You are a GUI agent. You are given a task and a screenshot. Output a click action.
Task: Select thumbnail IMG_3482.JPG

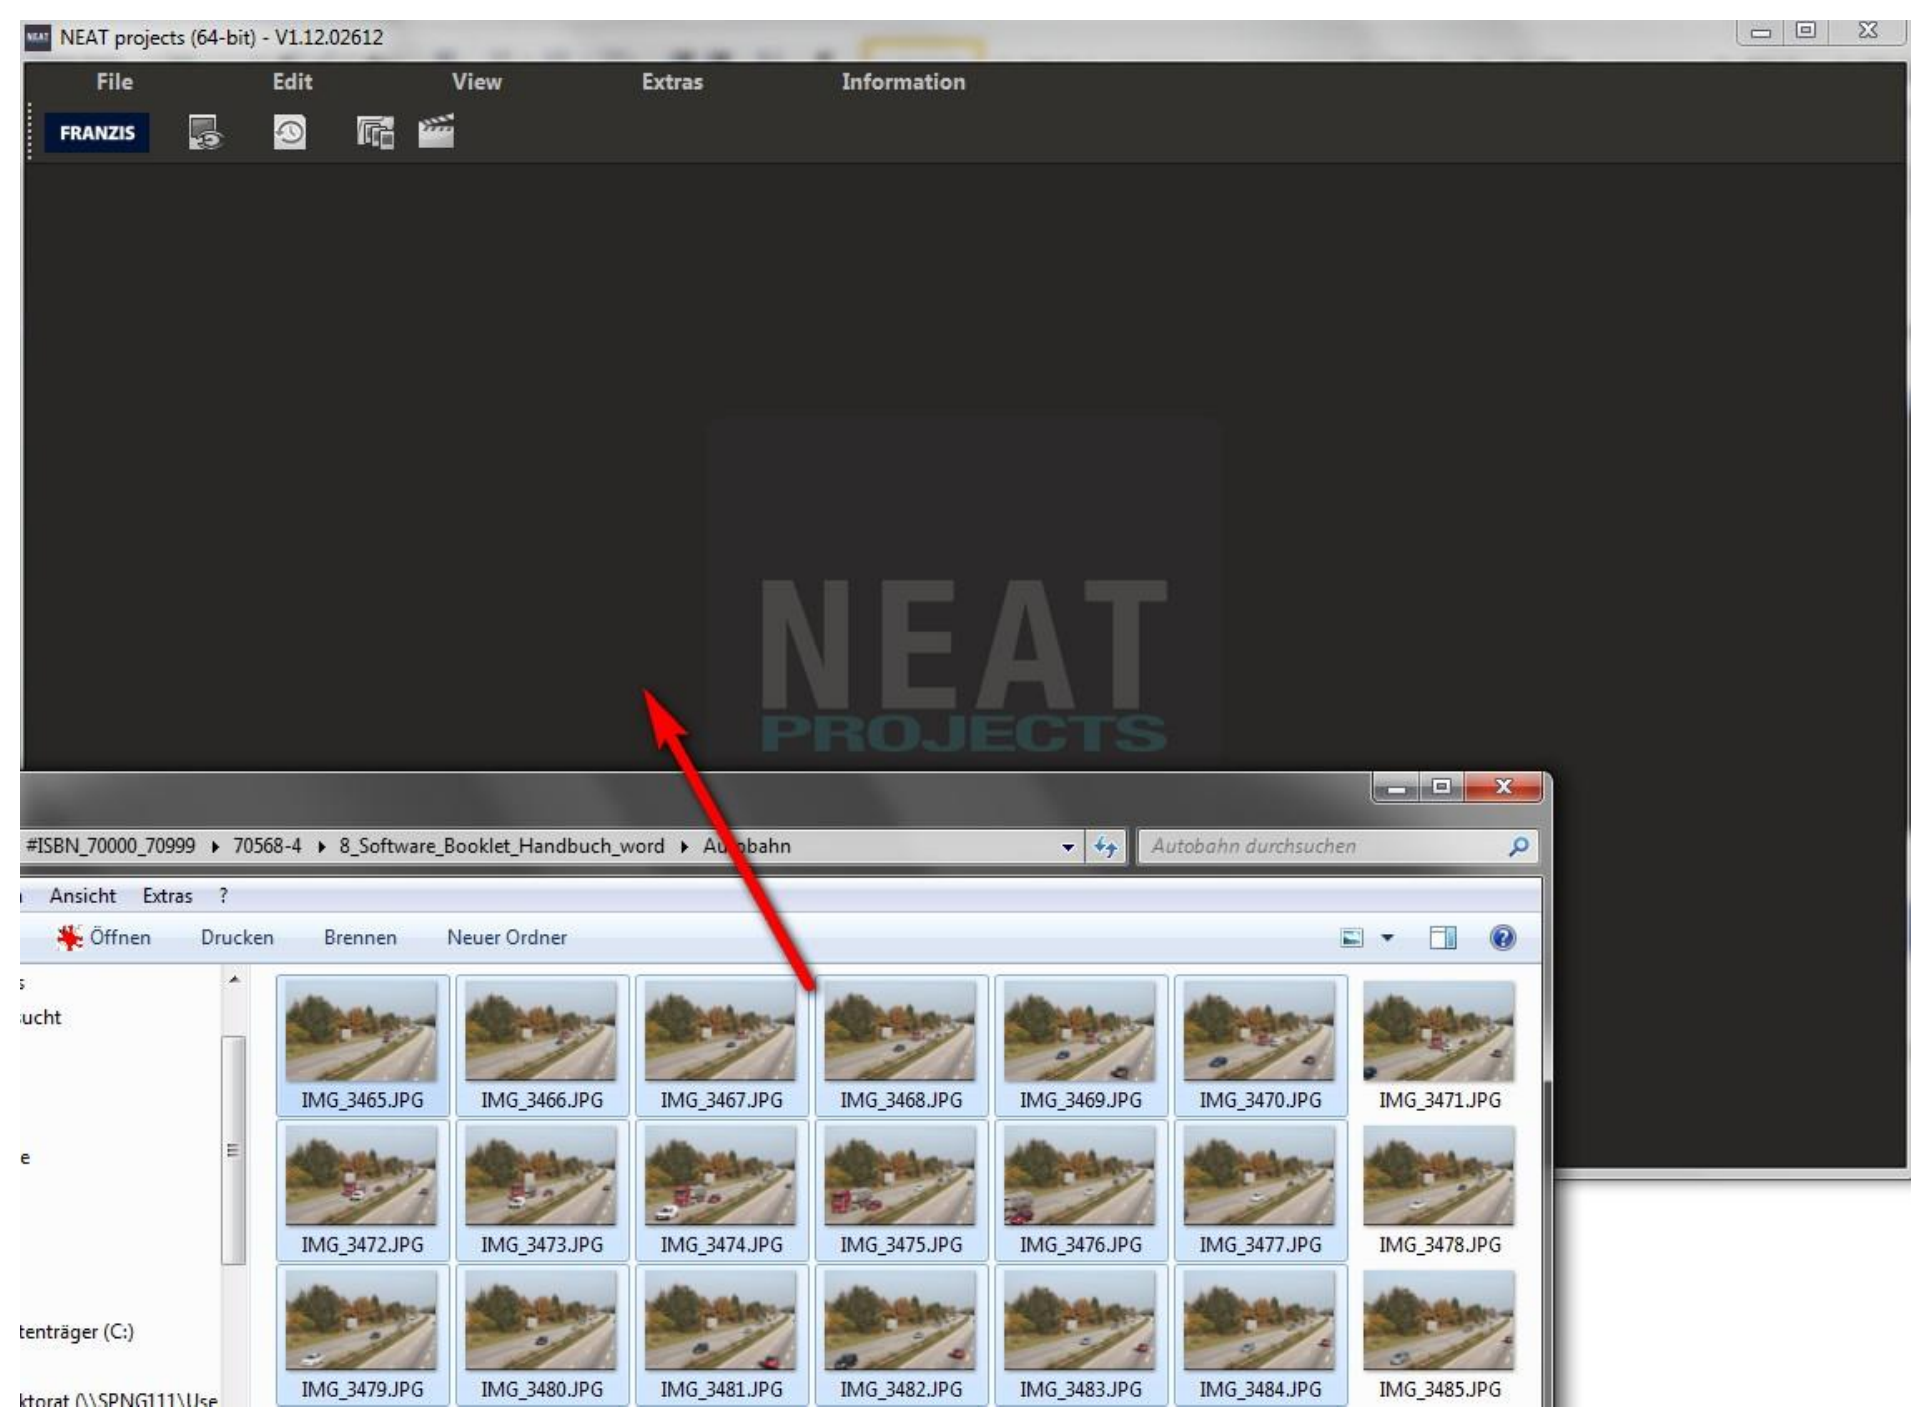[901, 1335]
